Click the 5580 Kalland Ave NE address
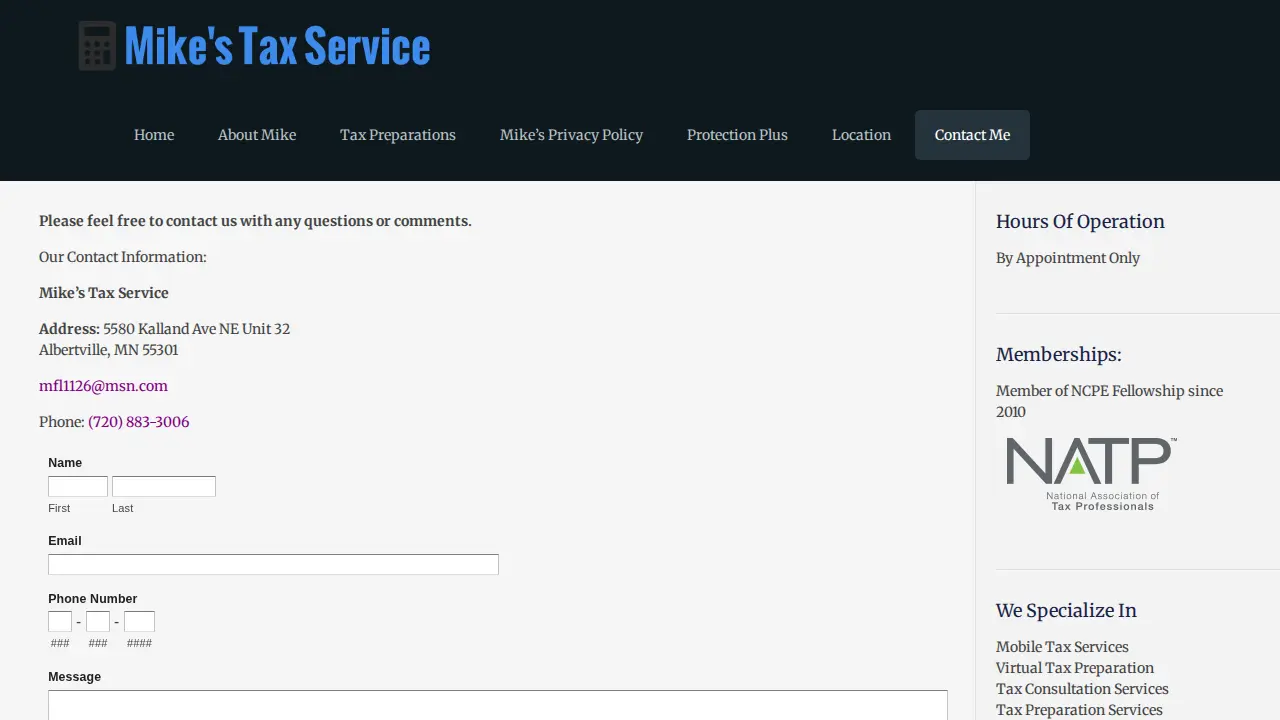This screenshot has height=720, width=1280. (x=197, y=329)
